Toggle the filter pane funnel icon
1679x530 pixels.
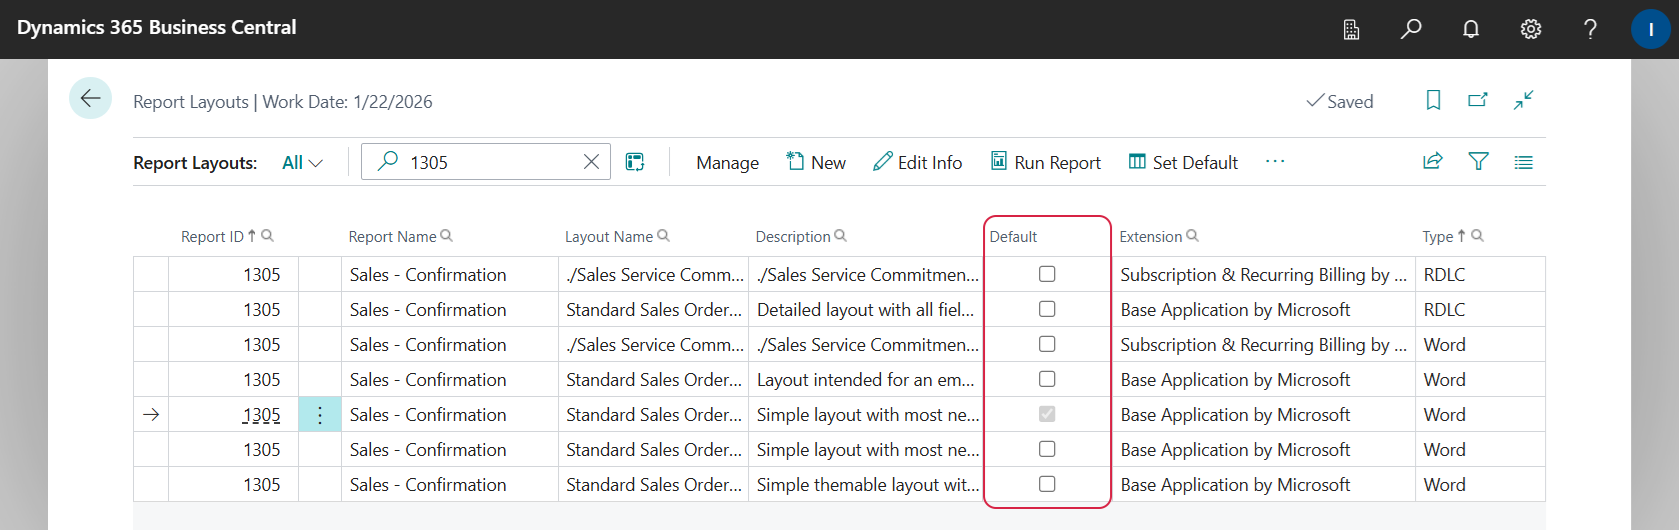(x=1478, y=161)
